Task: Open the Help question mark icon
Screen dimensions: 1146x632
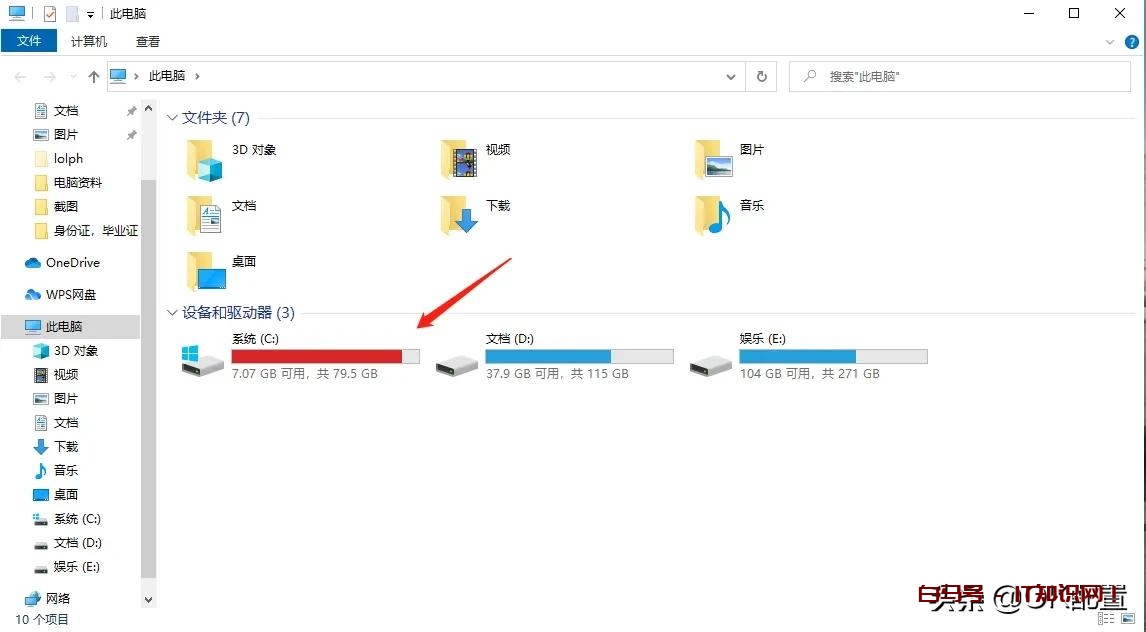Action: [1133, 42]
